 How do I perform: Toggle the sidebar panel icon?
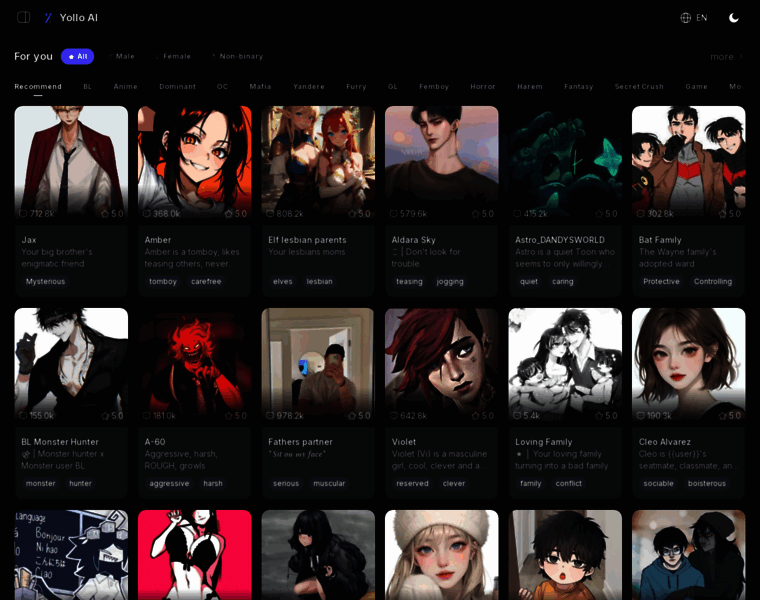pos(24,17)
